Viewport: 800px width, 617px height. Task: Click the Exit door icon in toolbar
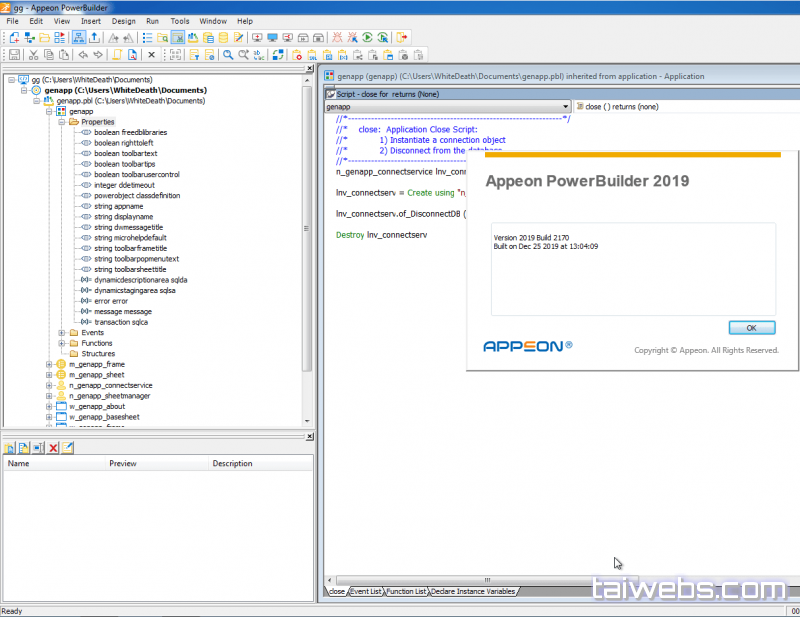point(403,38)
